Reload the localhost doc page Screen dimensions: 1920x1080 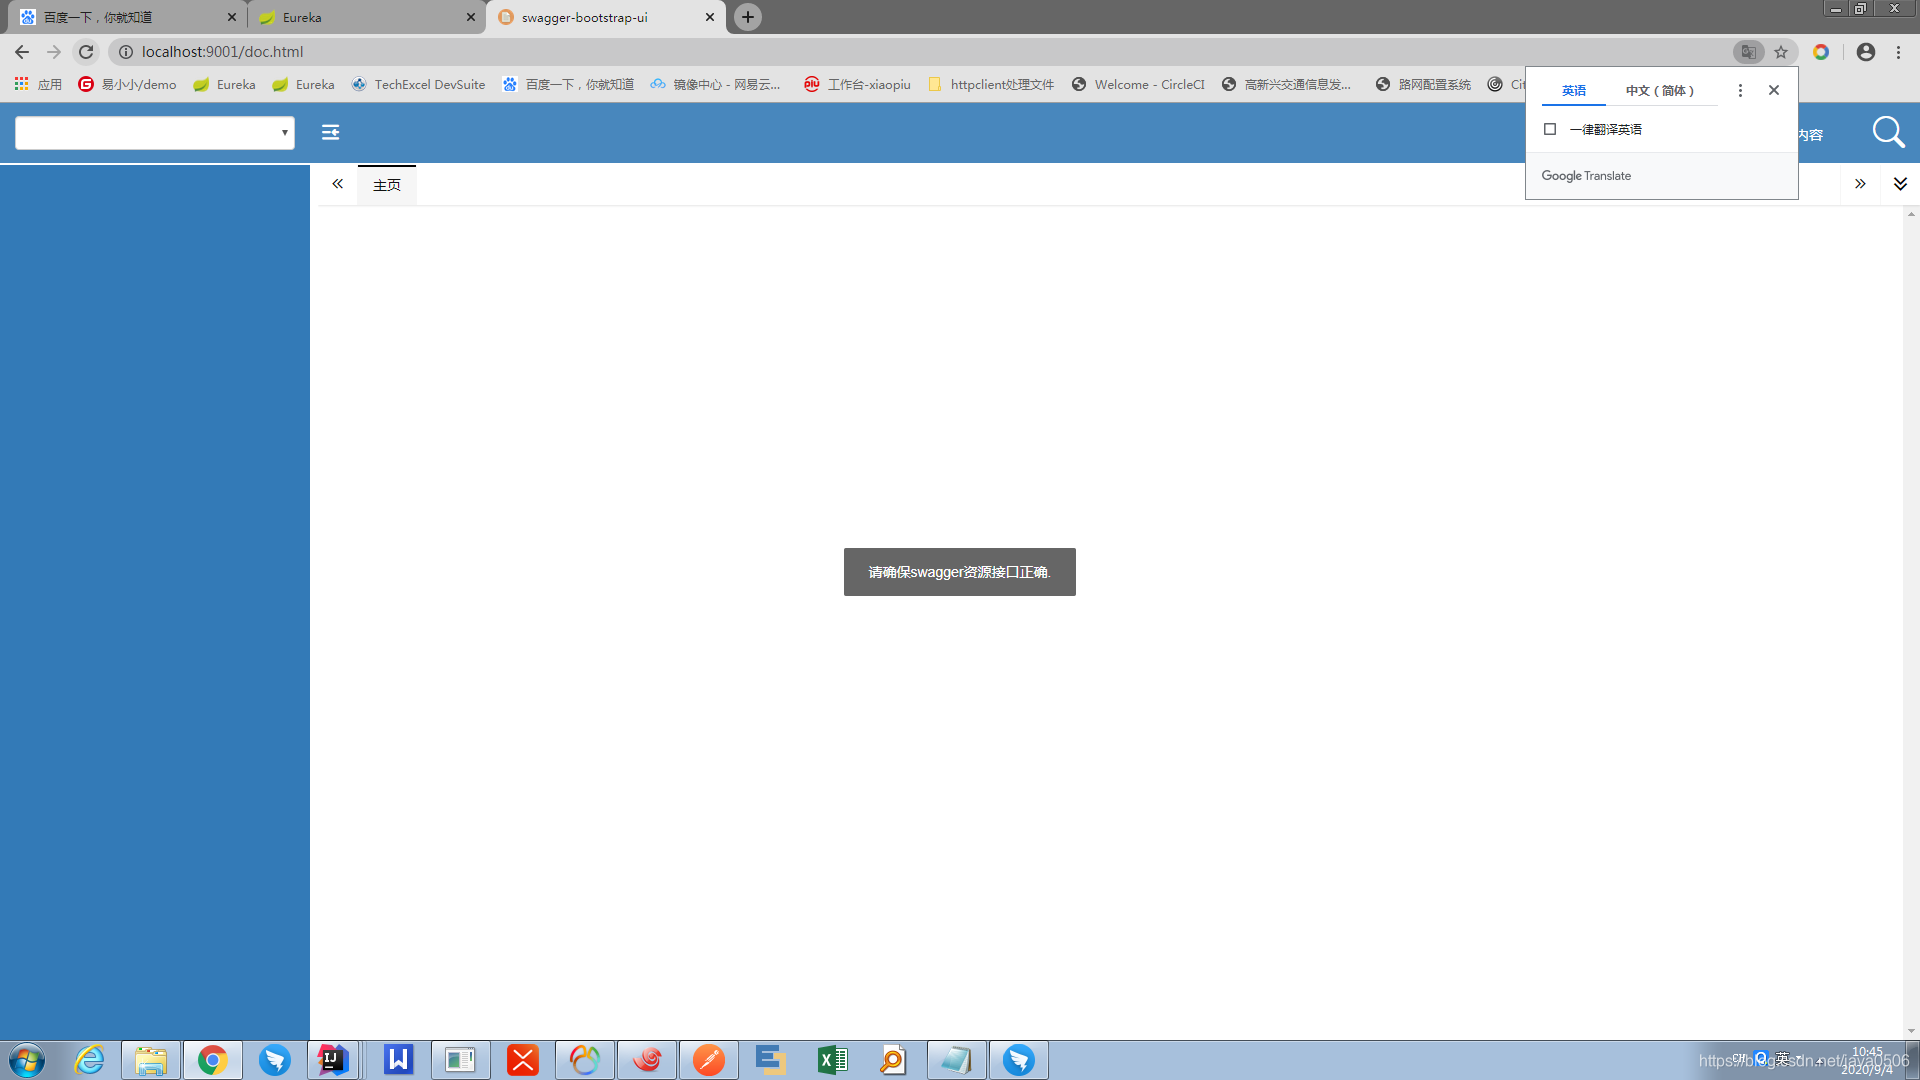point(86,52)
